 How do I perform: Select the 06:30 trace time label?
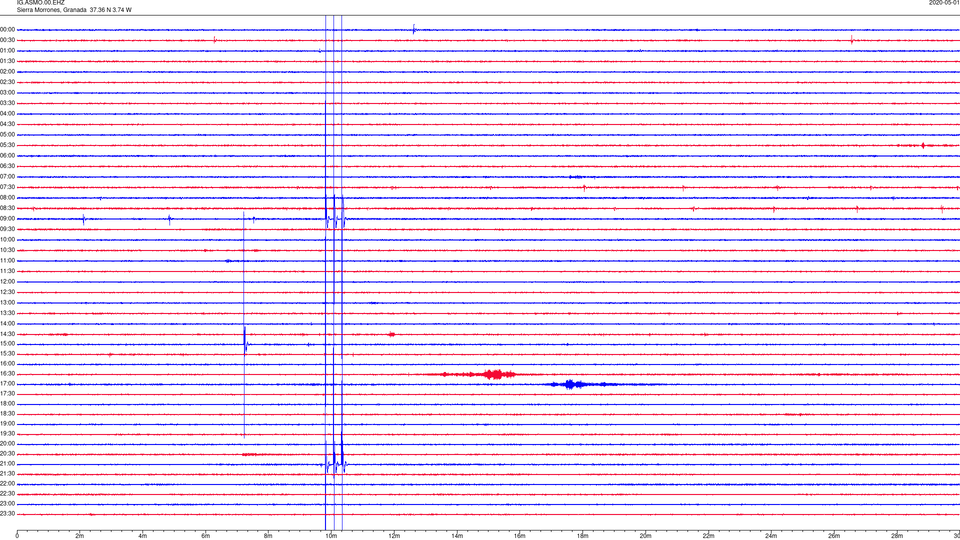pyautogui.click(x=8, y=166)
